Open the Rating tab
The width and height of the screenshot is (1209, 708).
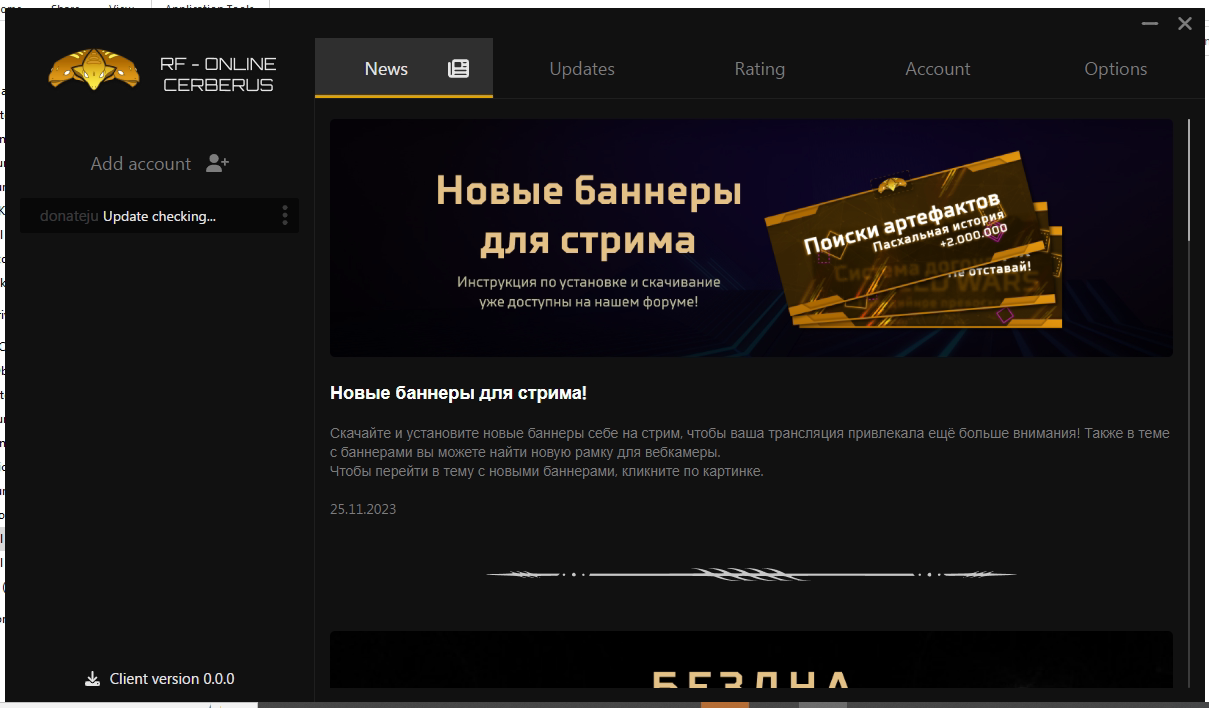coord(760,69)
